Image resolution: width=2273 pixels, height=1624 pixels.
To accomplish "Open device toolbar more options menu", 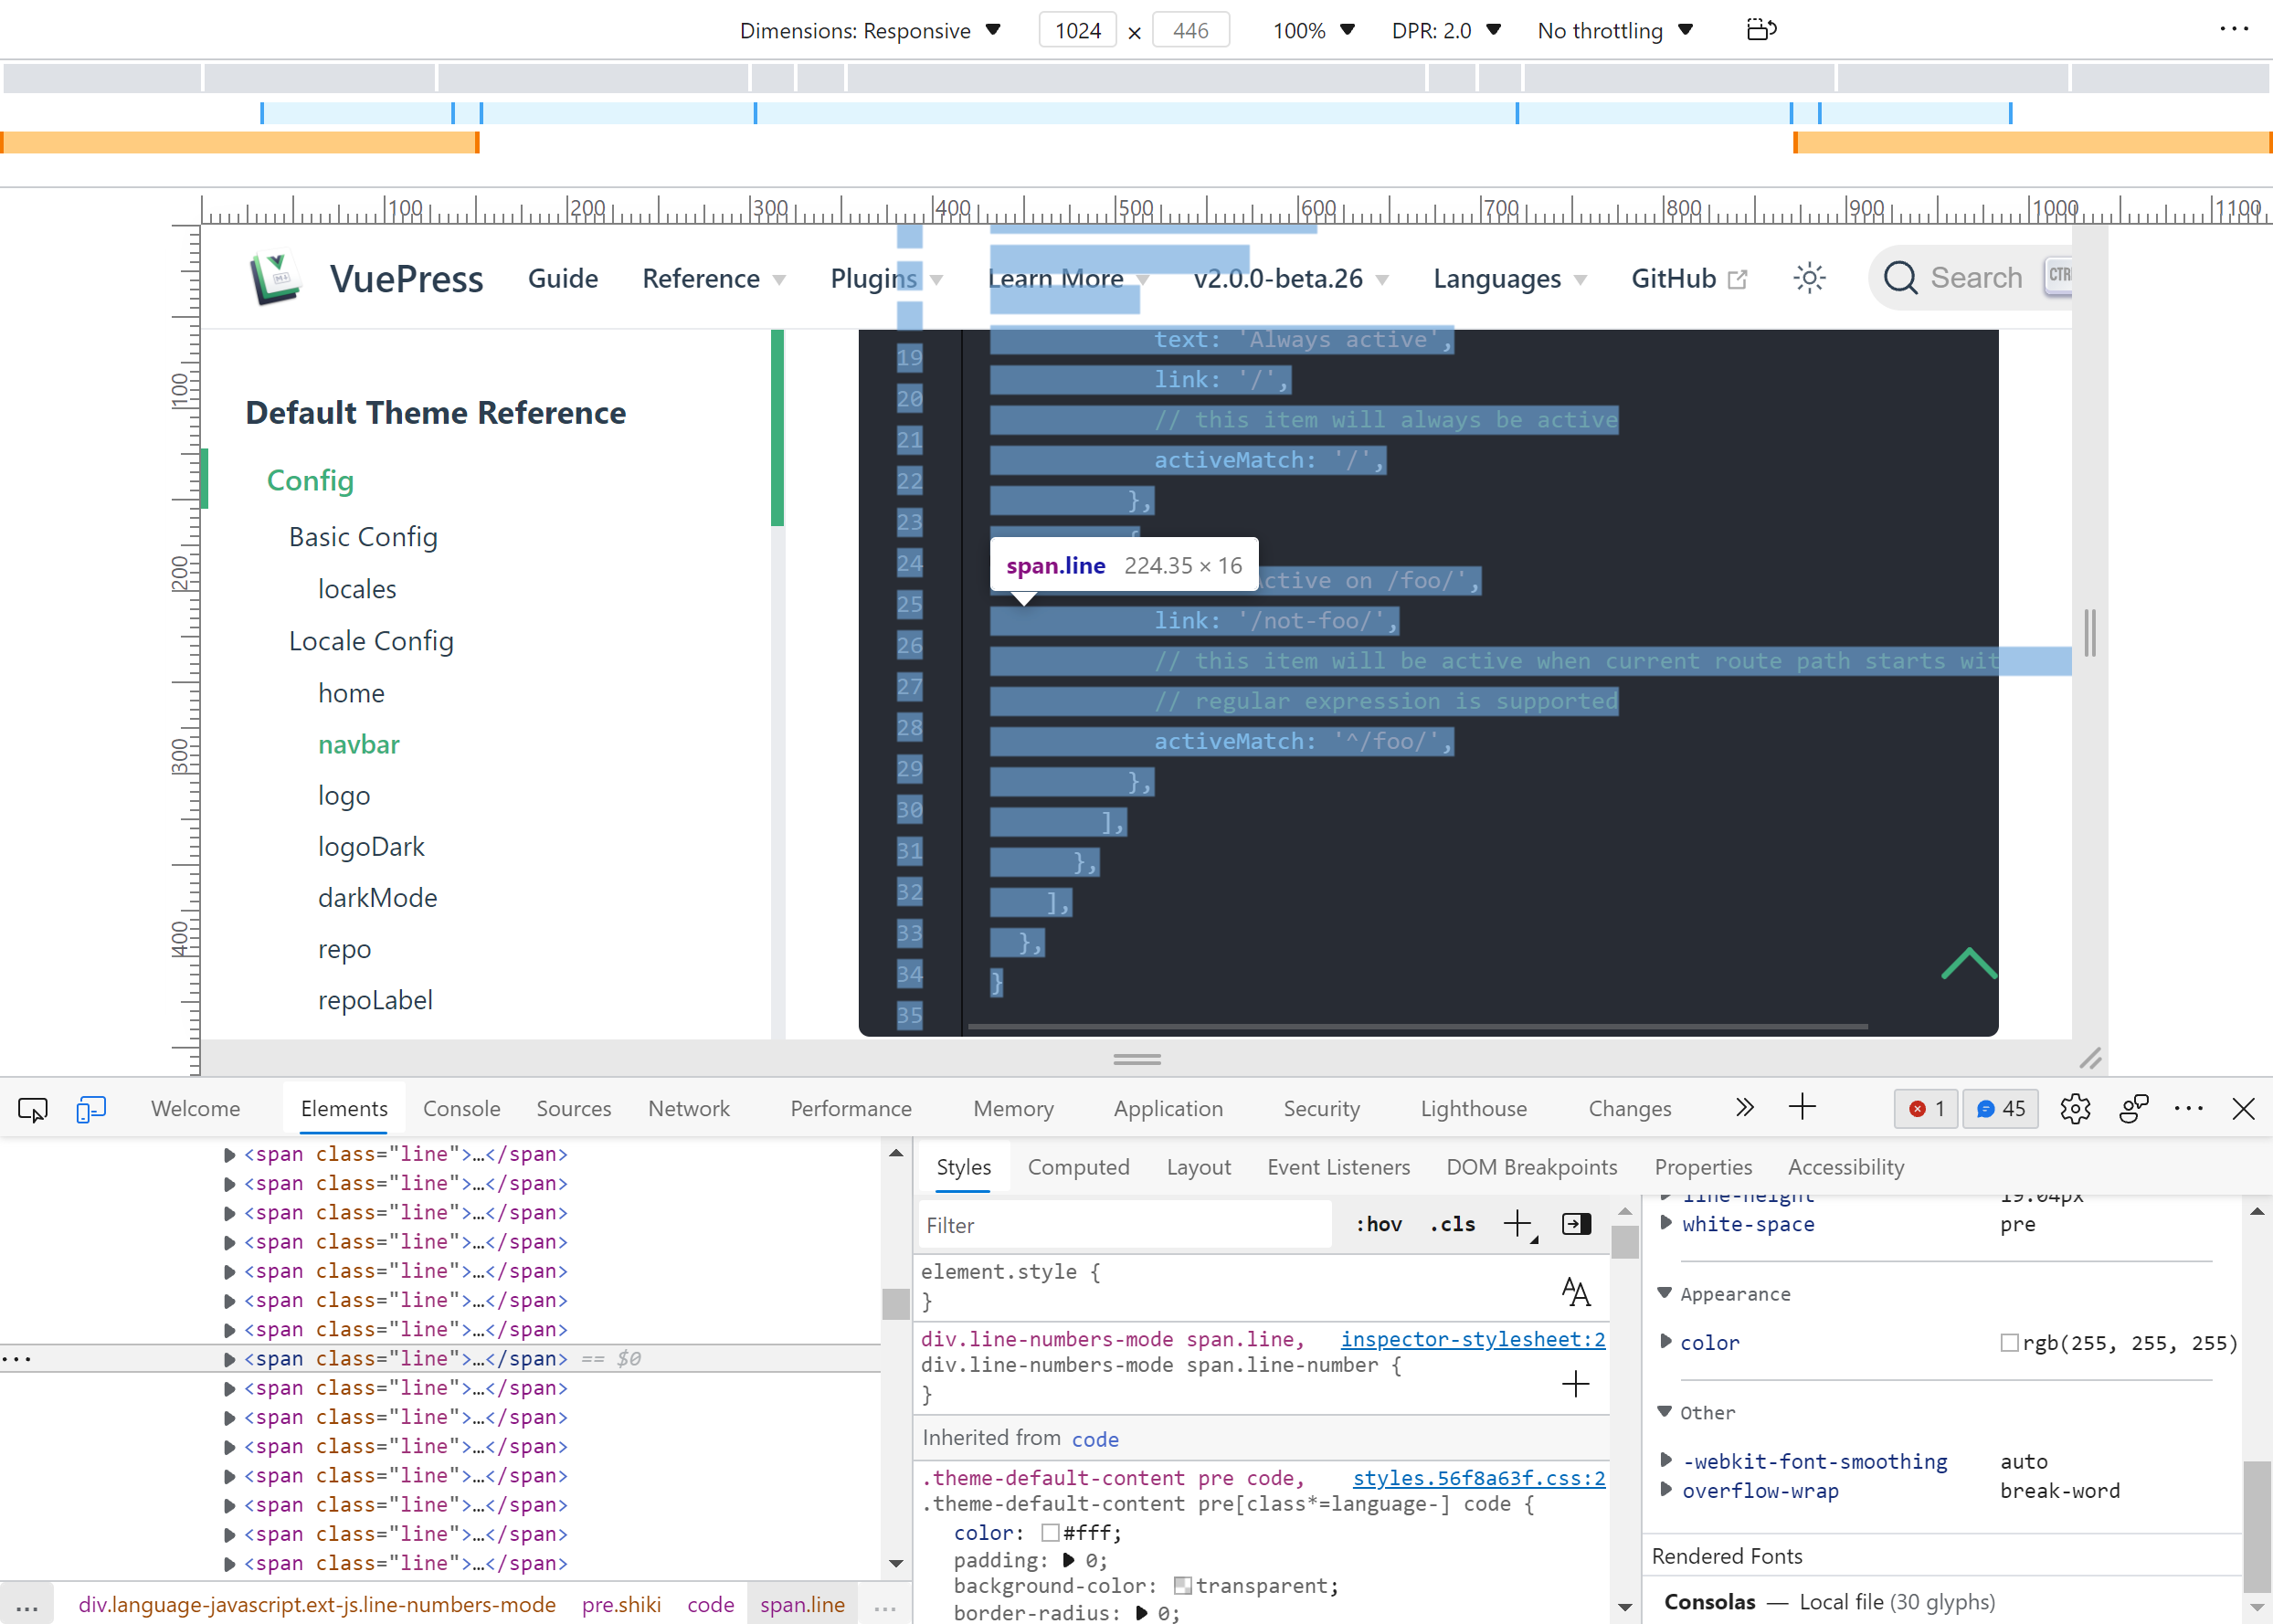I will [x=2234, y=29].
